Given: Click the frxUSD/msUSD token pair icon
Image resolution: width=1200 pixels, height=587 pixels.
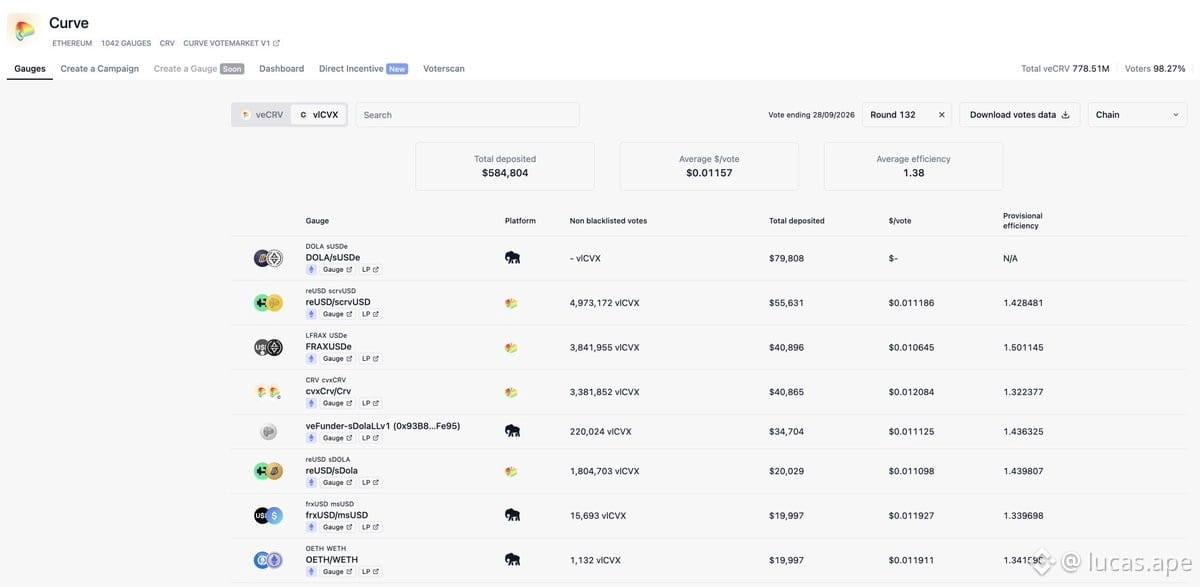Looking at the screenshot, I should (x=268, y=516).
